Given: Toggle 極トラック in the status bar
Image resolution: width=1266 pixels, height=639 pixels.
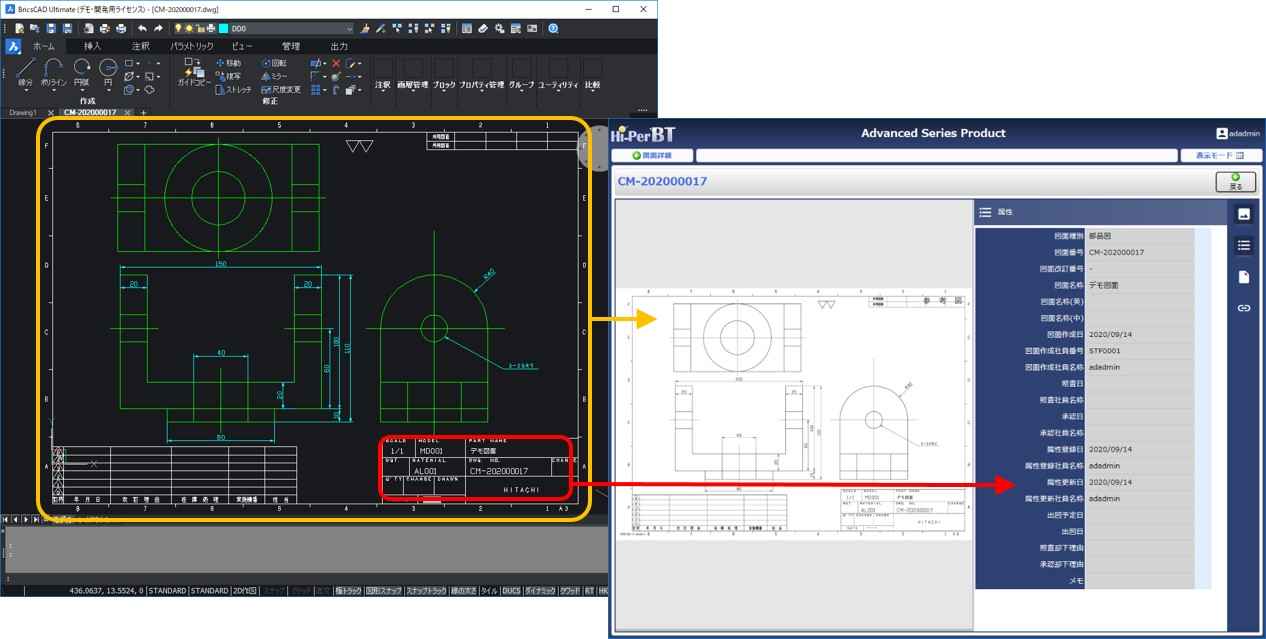Looking at the screenshot, I should [347, 591].
